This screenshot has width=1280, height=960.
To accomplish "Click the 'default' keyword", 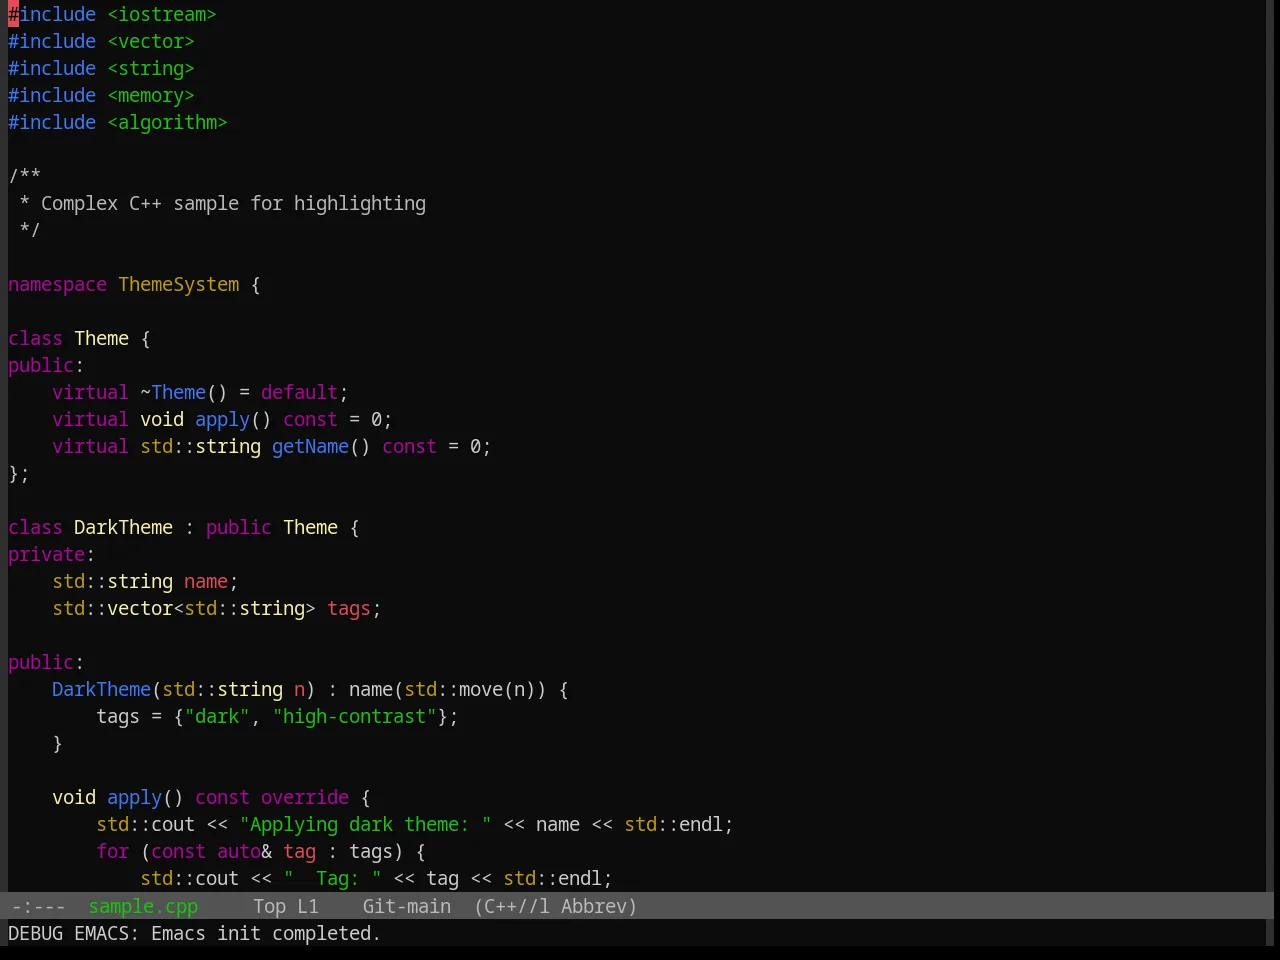I will pyautogui.click(x=299, y=392).
